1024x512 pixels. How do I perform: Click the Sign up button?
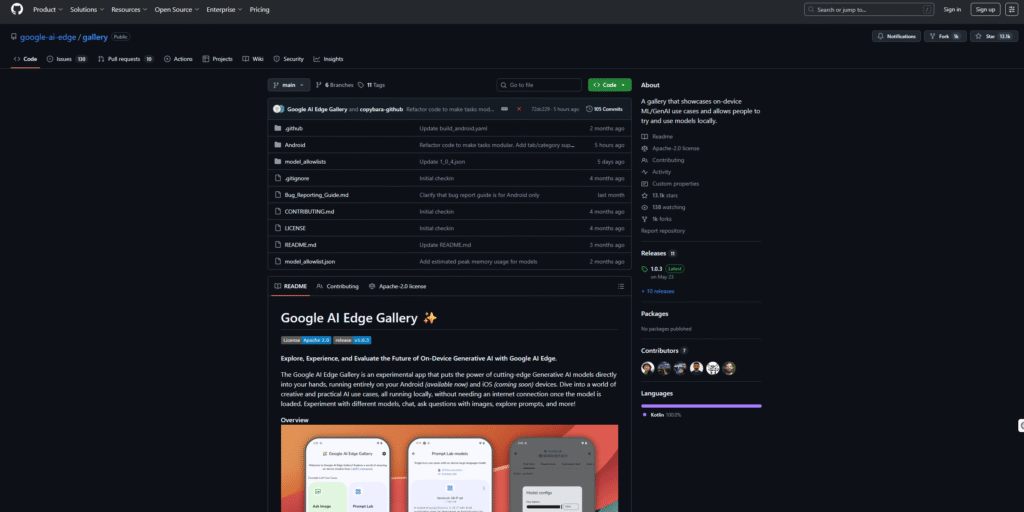(985, 10)
